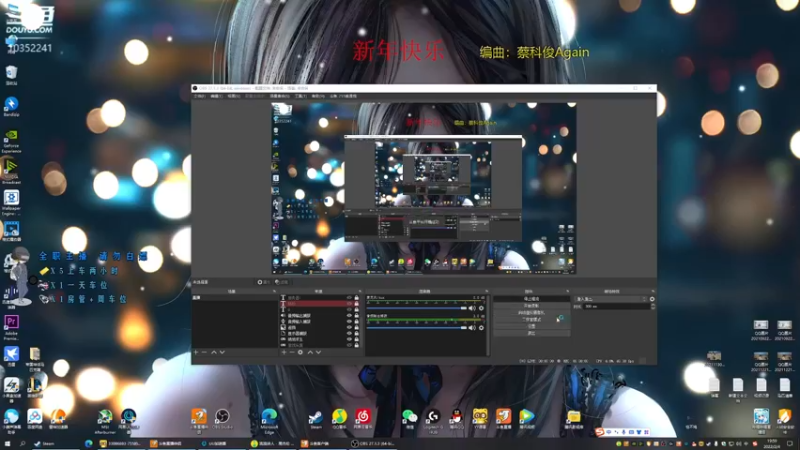Open the Tencent QQ penguin icon
Screen dimensions: 800x450
(x=457, y=419)
